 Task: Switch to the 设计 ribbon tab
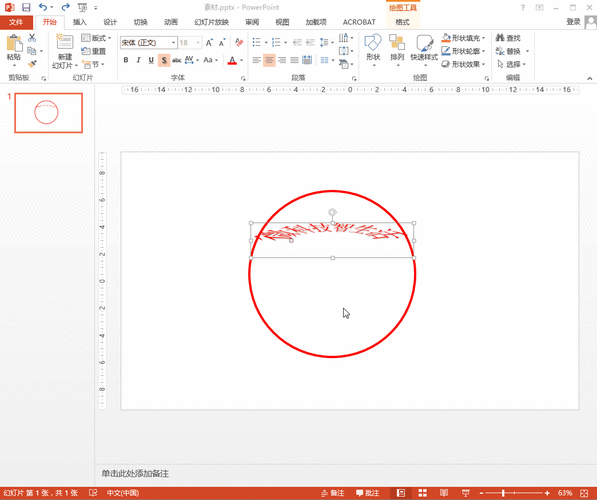(110, 22)
